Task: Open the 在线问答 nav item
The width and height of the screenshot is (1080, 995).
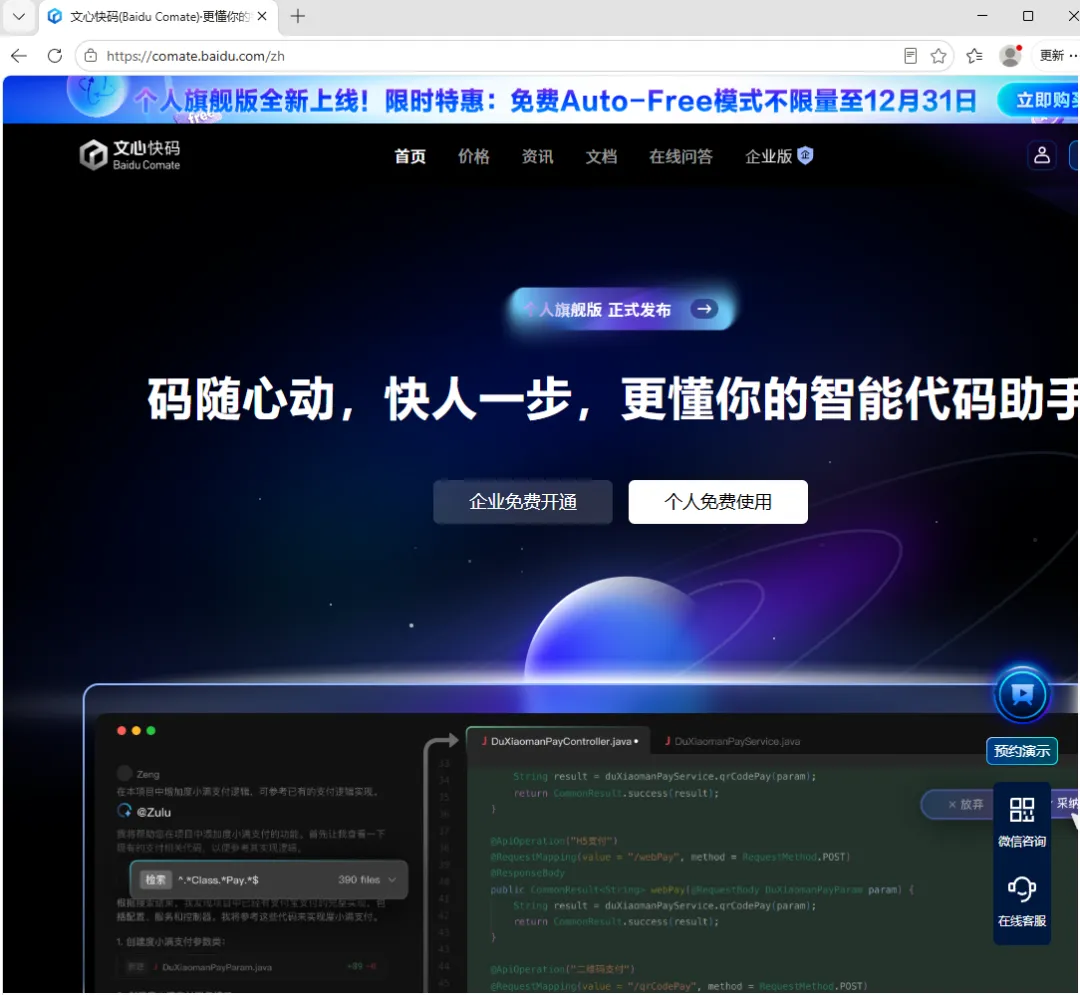Action: coord(681,157)
